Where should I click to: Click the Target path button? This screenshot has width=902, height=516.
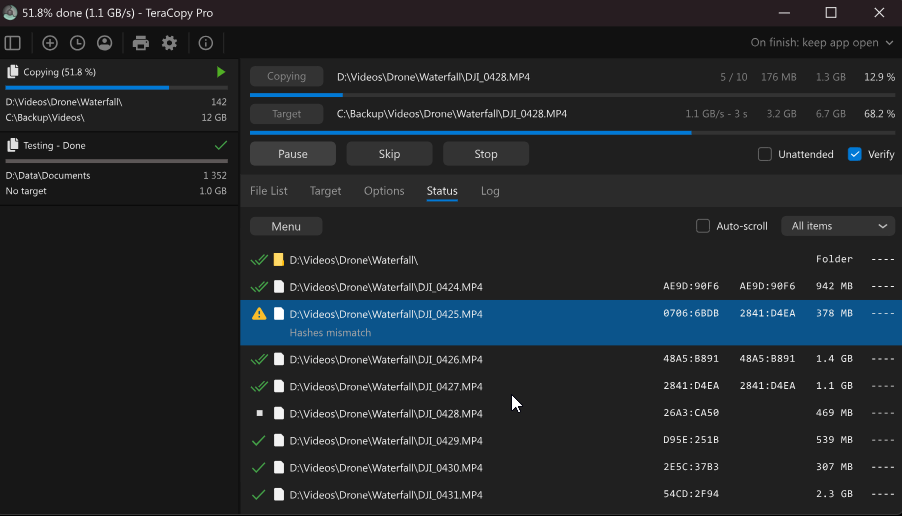[x=286, y=114]
